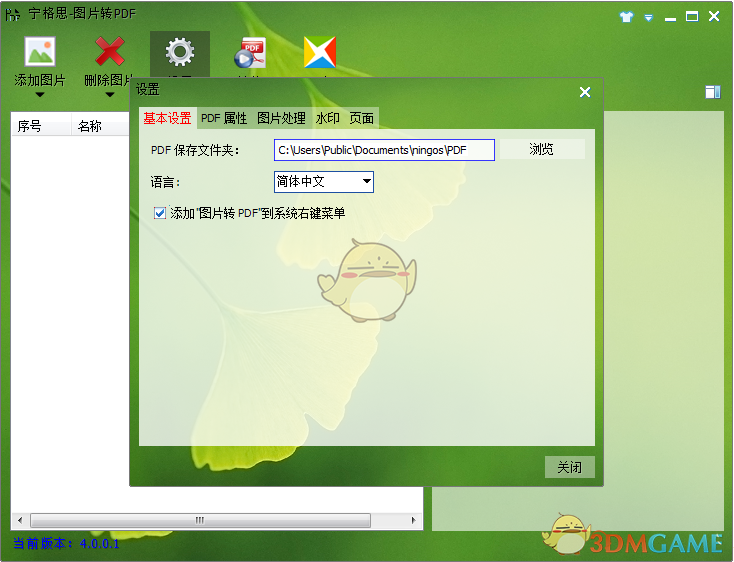Toggle the preview panel icon at right
734x562 pixels.
coord(713,92)
